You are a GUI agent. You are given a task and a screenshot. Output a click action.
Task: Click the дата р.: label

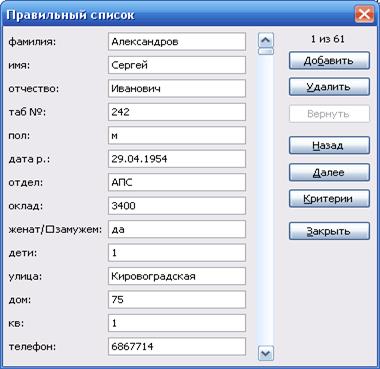[28, 159]
